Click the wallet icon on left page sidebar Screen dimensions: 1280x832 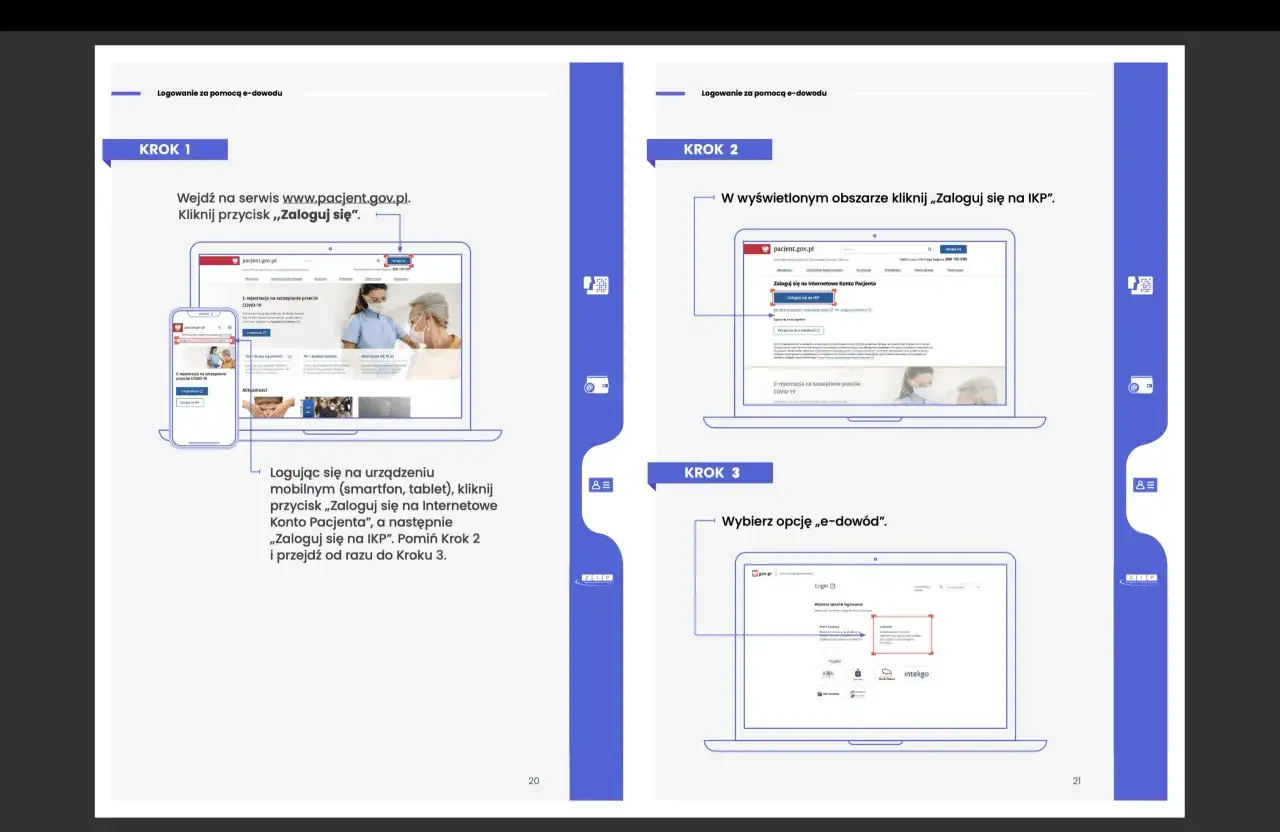(596, 386)
